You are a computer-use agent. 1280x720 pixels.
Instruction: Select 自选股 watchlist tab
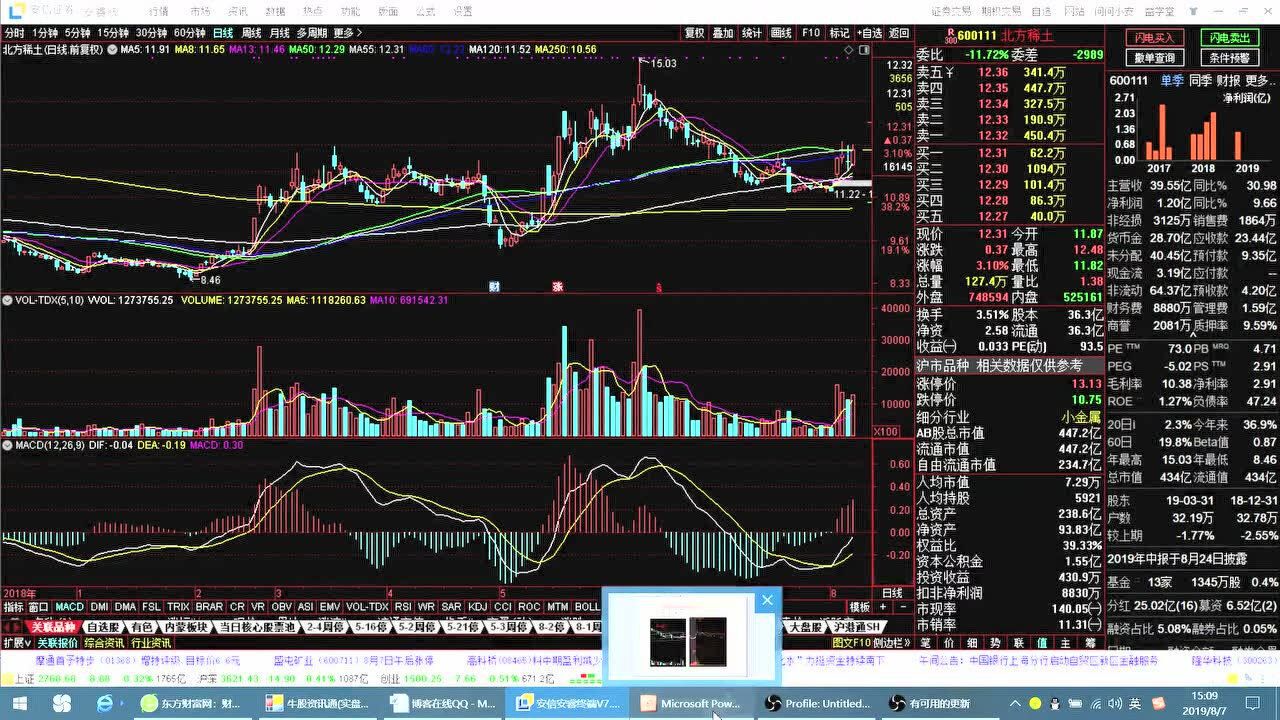tap(103, 627)
